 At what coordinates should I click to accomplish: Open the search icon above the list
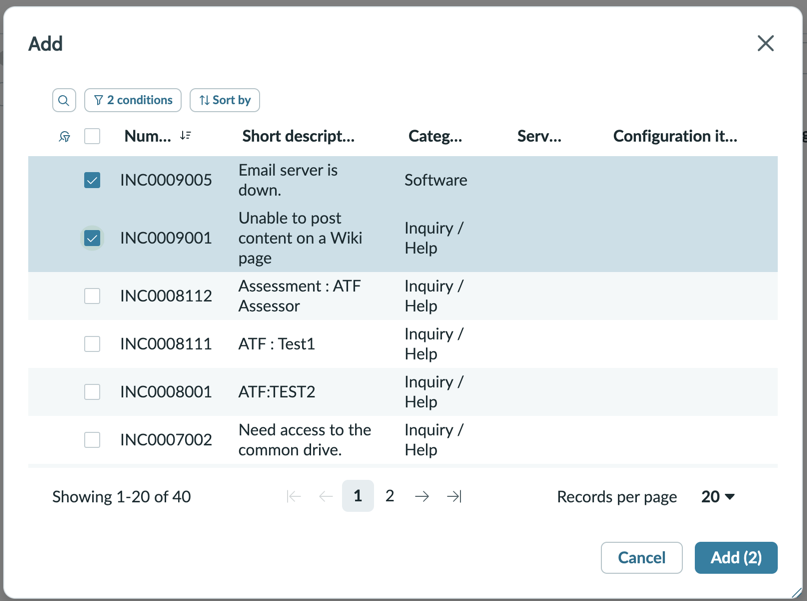(x=64, y=100)
